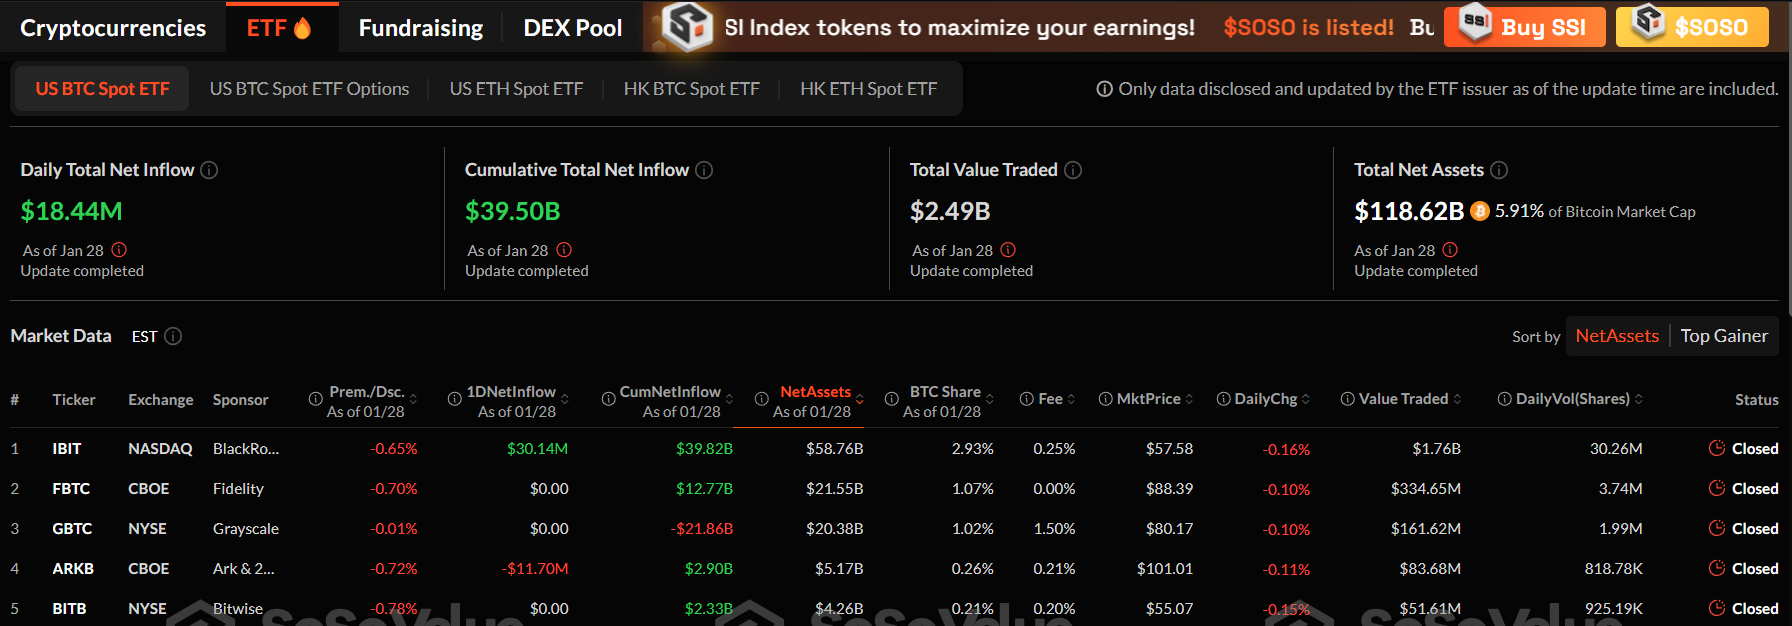Image resolution: width=1792 pixels, height=626 pixels.
Task: Open info icon beside Total Net Assets
Action: [x=1499, y=170]
